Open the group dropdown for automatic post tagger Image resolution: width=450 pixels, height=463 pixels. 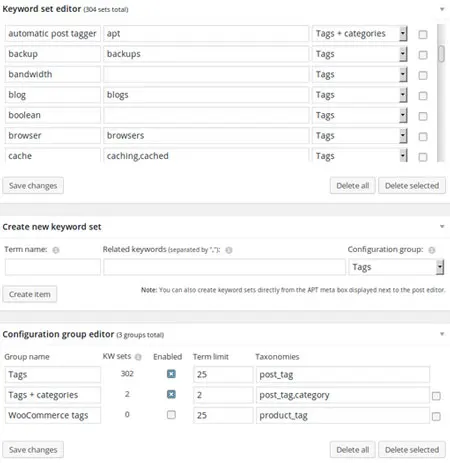[403, 34]
